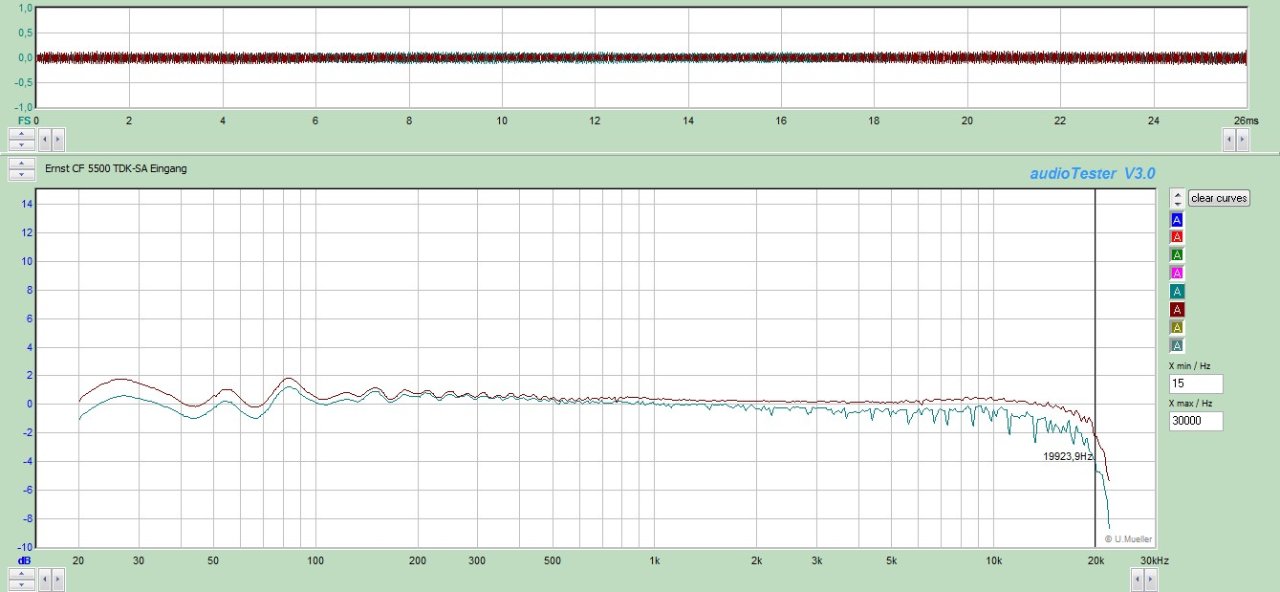Click up arrow of FS amplitude spinner
Viewport: 1280px width, 592px height.
click(x=21, y=134)
